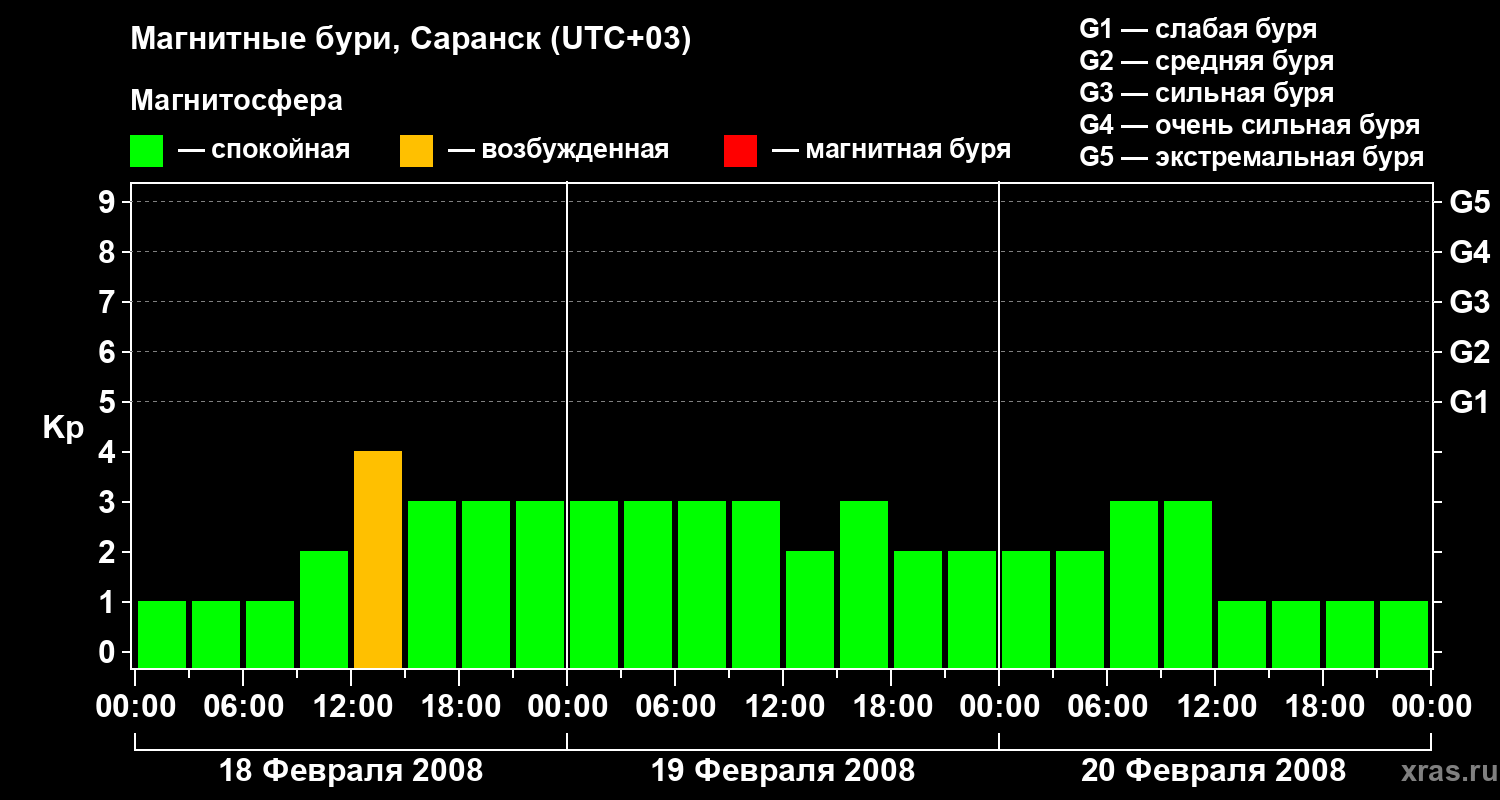Click the '18:00' time label above 20 Февраля
The image size is (1500, 800).
1323,707
